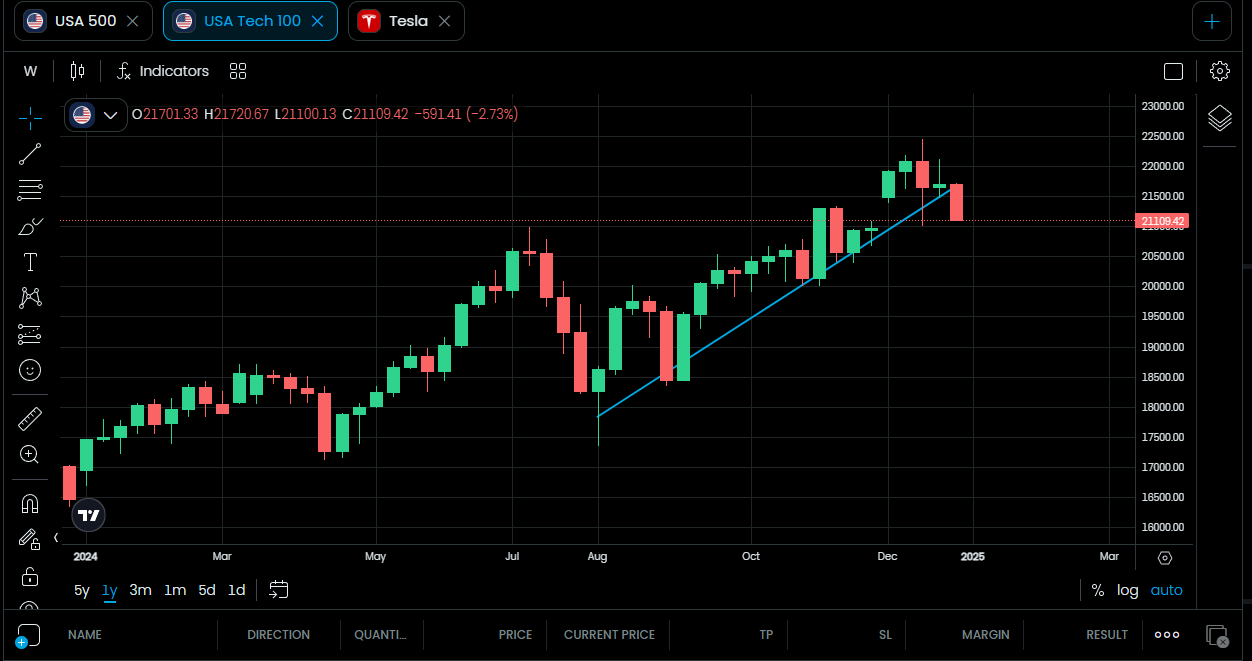Open the candlestick chart type selector

pyautogui.click(x=78, y=71)
